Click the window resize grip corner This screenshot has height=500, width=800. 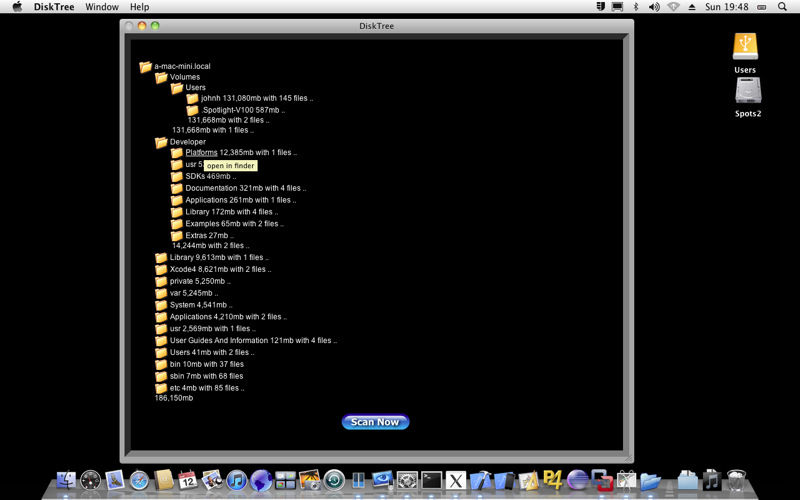coord(630,459)
